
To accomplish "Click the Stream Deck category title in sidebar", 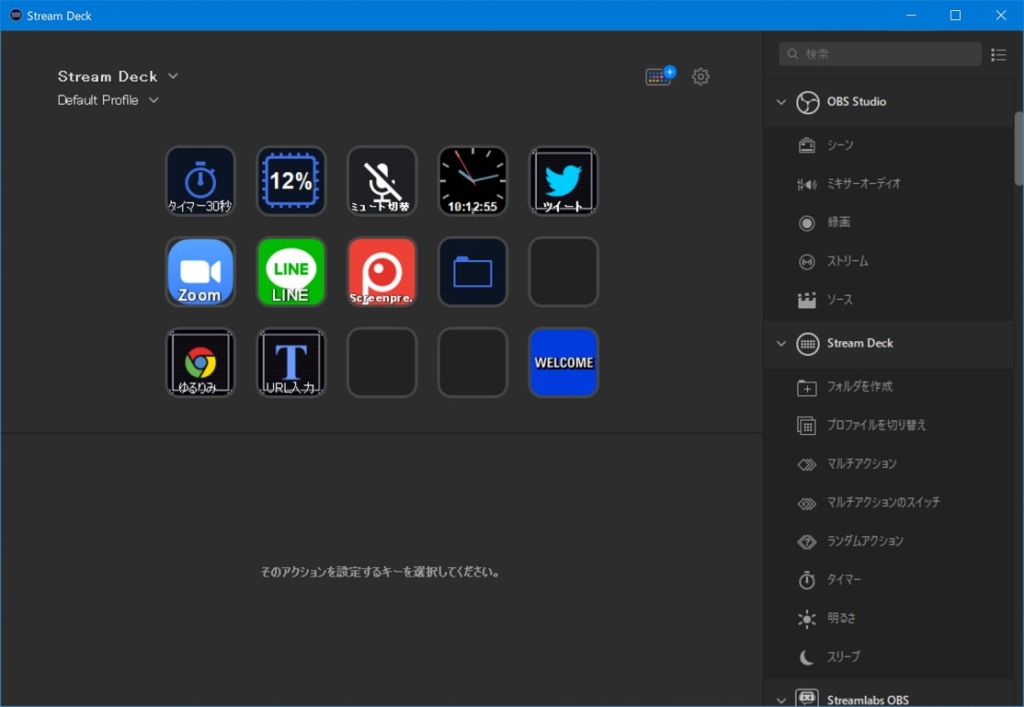I will click(860, 343).
